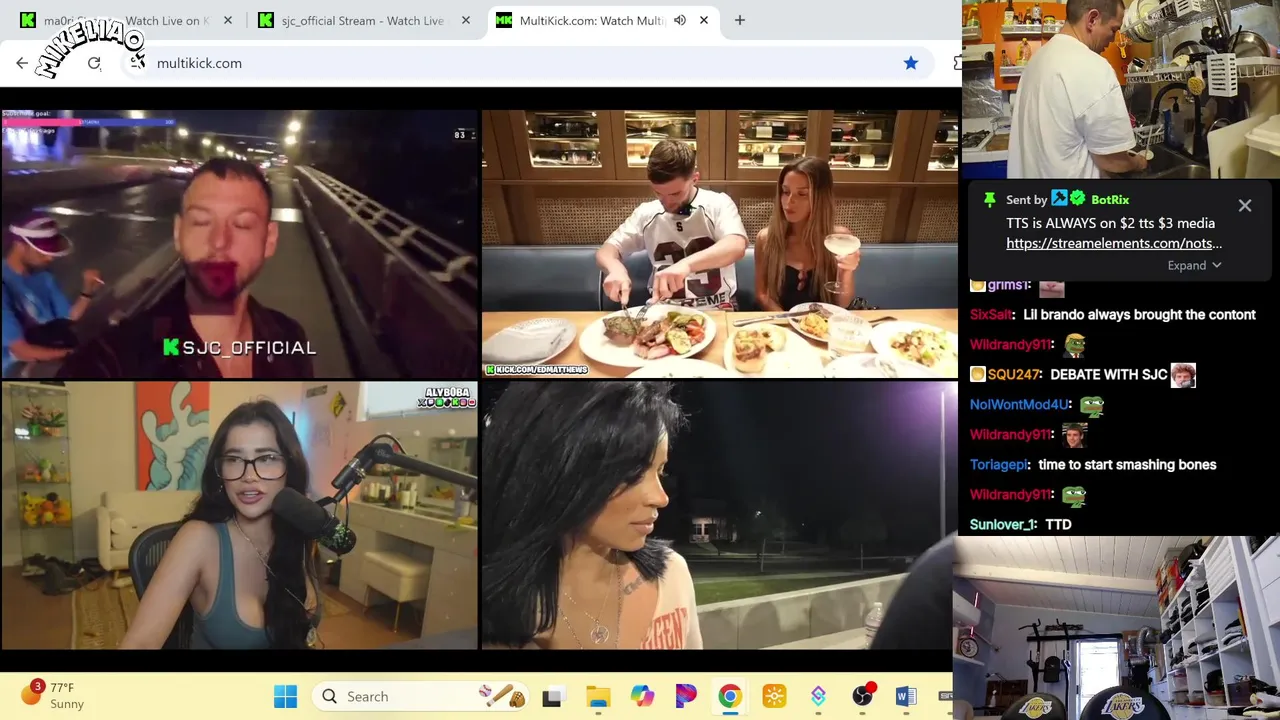
Task: Switch to the sjc_official Stream tab
Action: click(364, 20)
